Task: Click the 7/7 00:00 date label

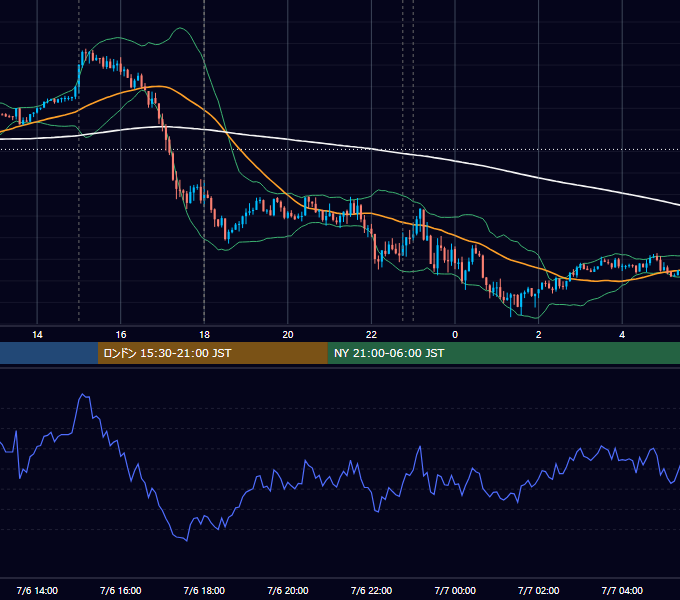Action: 455,590
